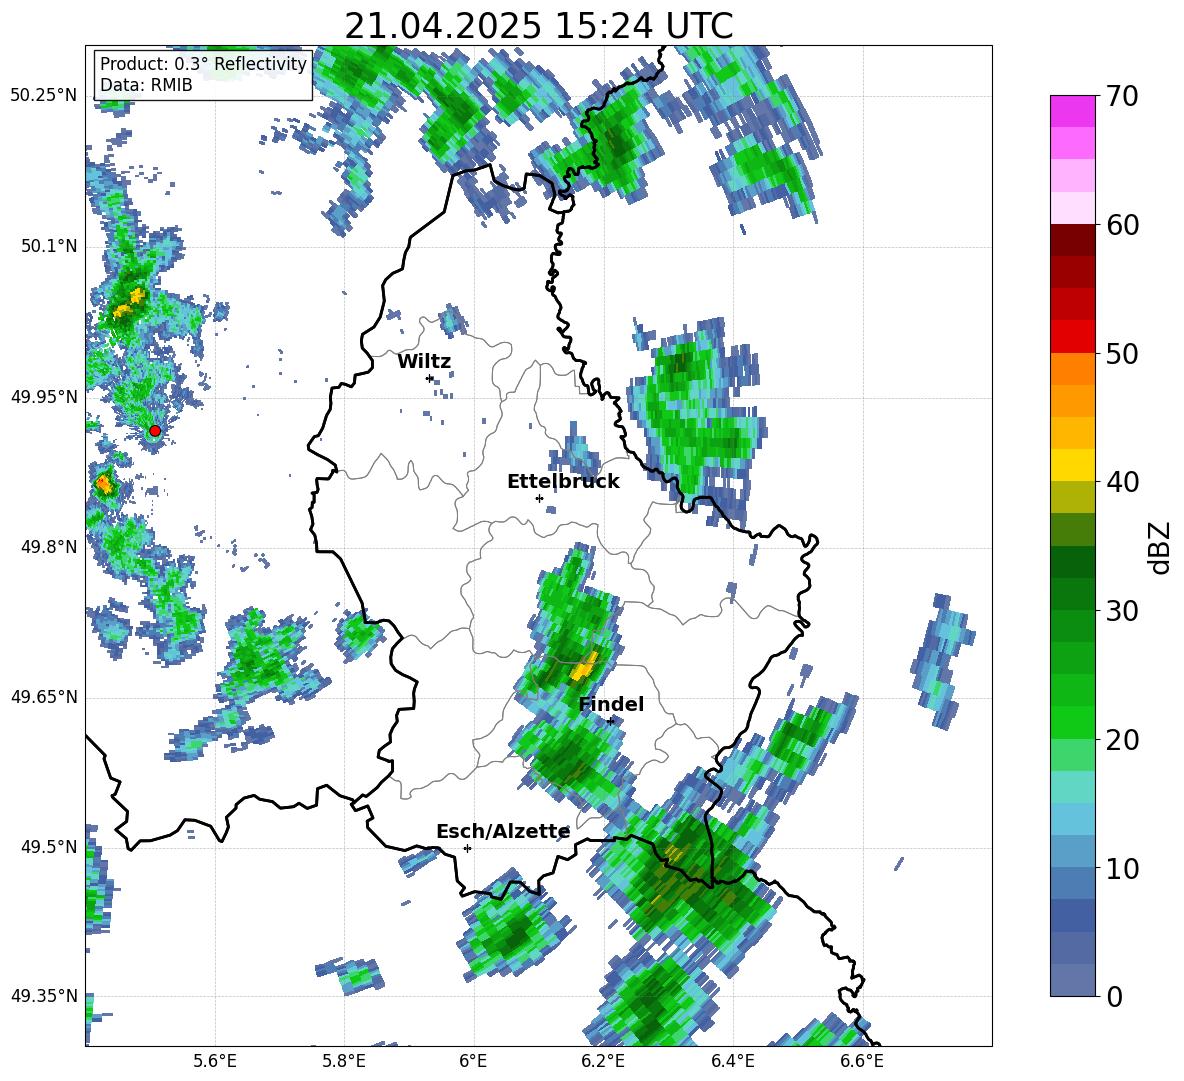Click the dBZ colorbar axis label

click(x=1160, y=547)
